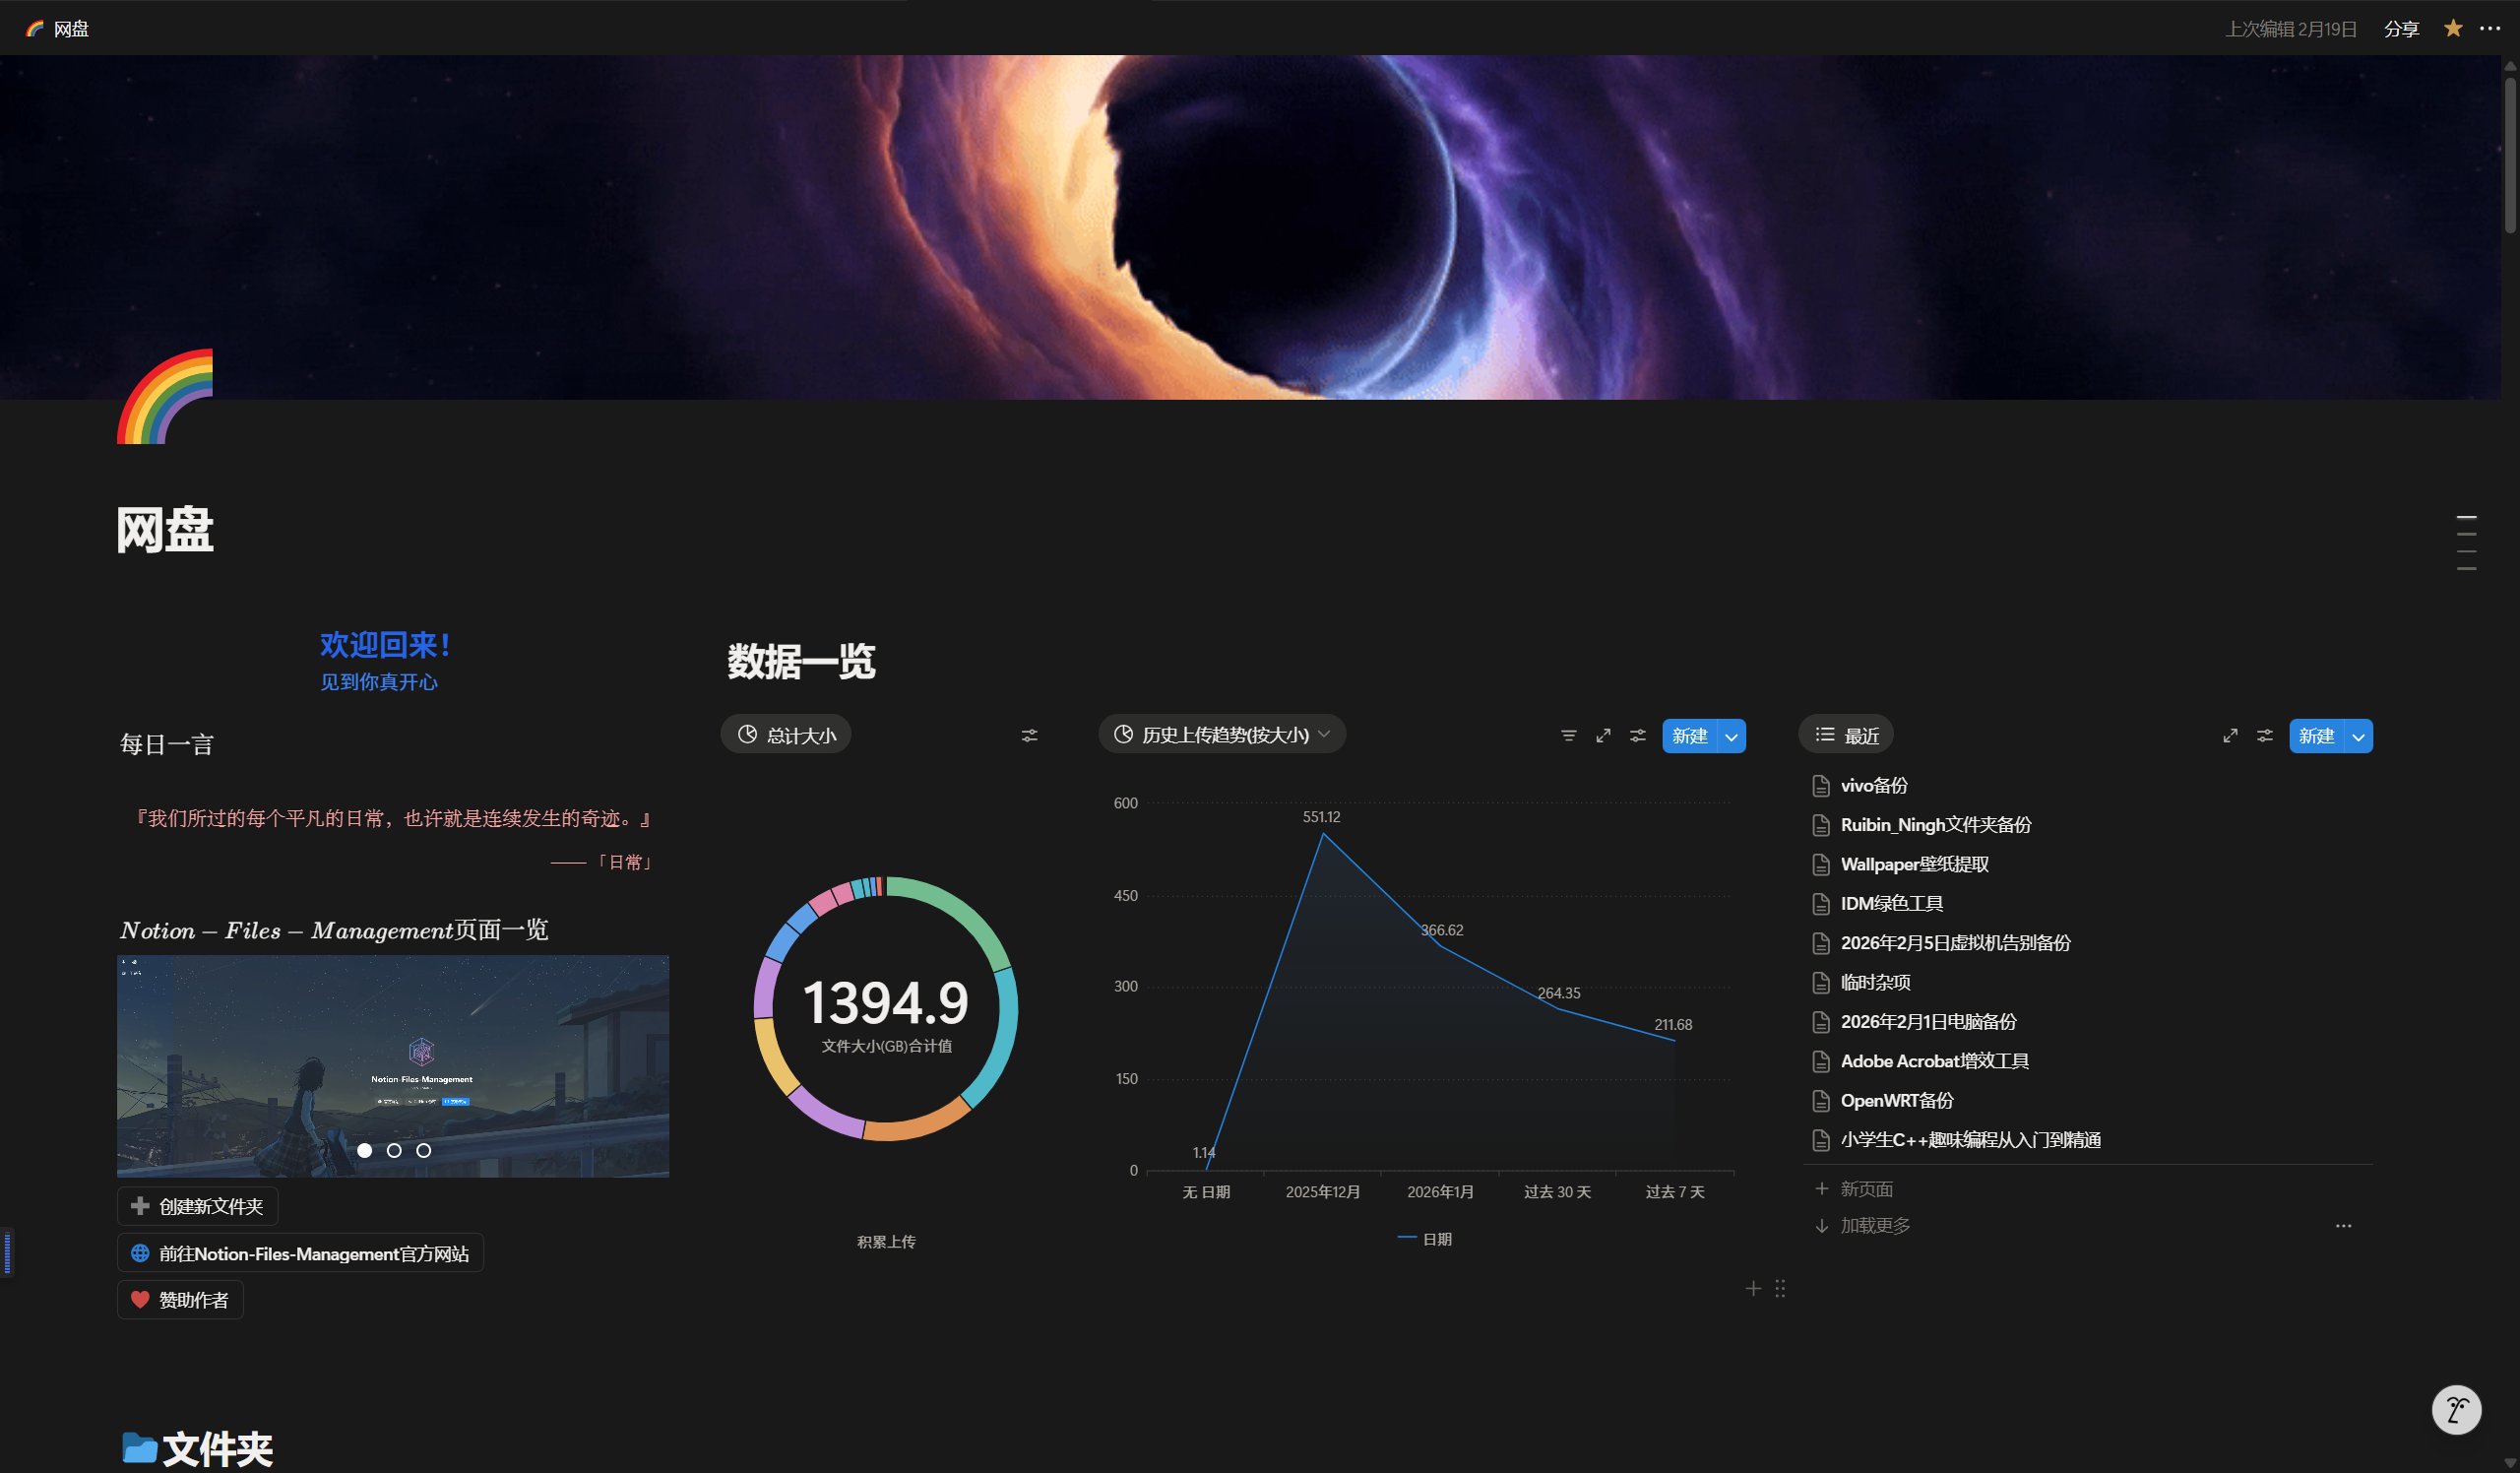Click the 创建新文件夹 button
This screenshot has height=1473, width=2520.
[x=198, y=1207]
